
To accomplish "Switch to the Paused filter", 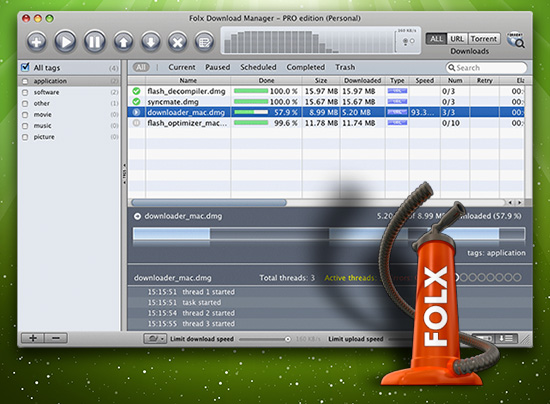I will [217, 67].
